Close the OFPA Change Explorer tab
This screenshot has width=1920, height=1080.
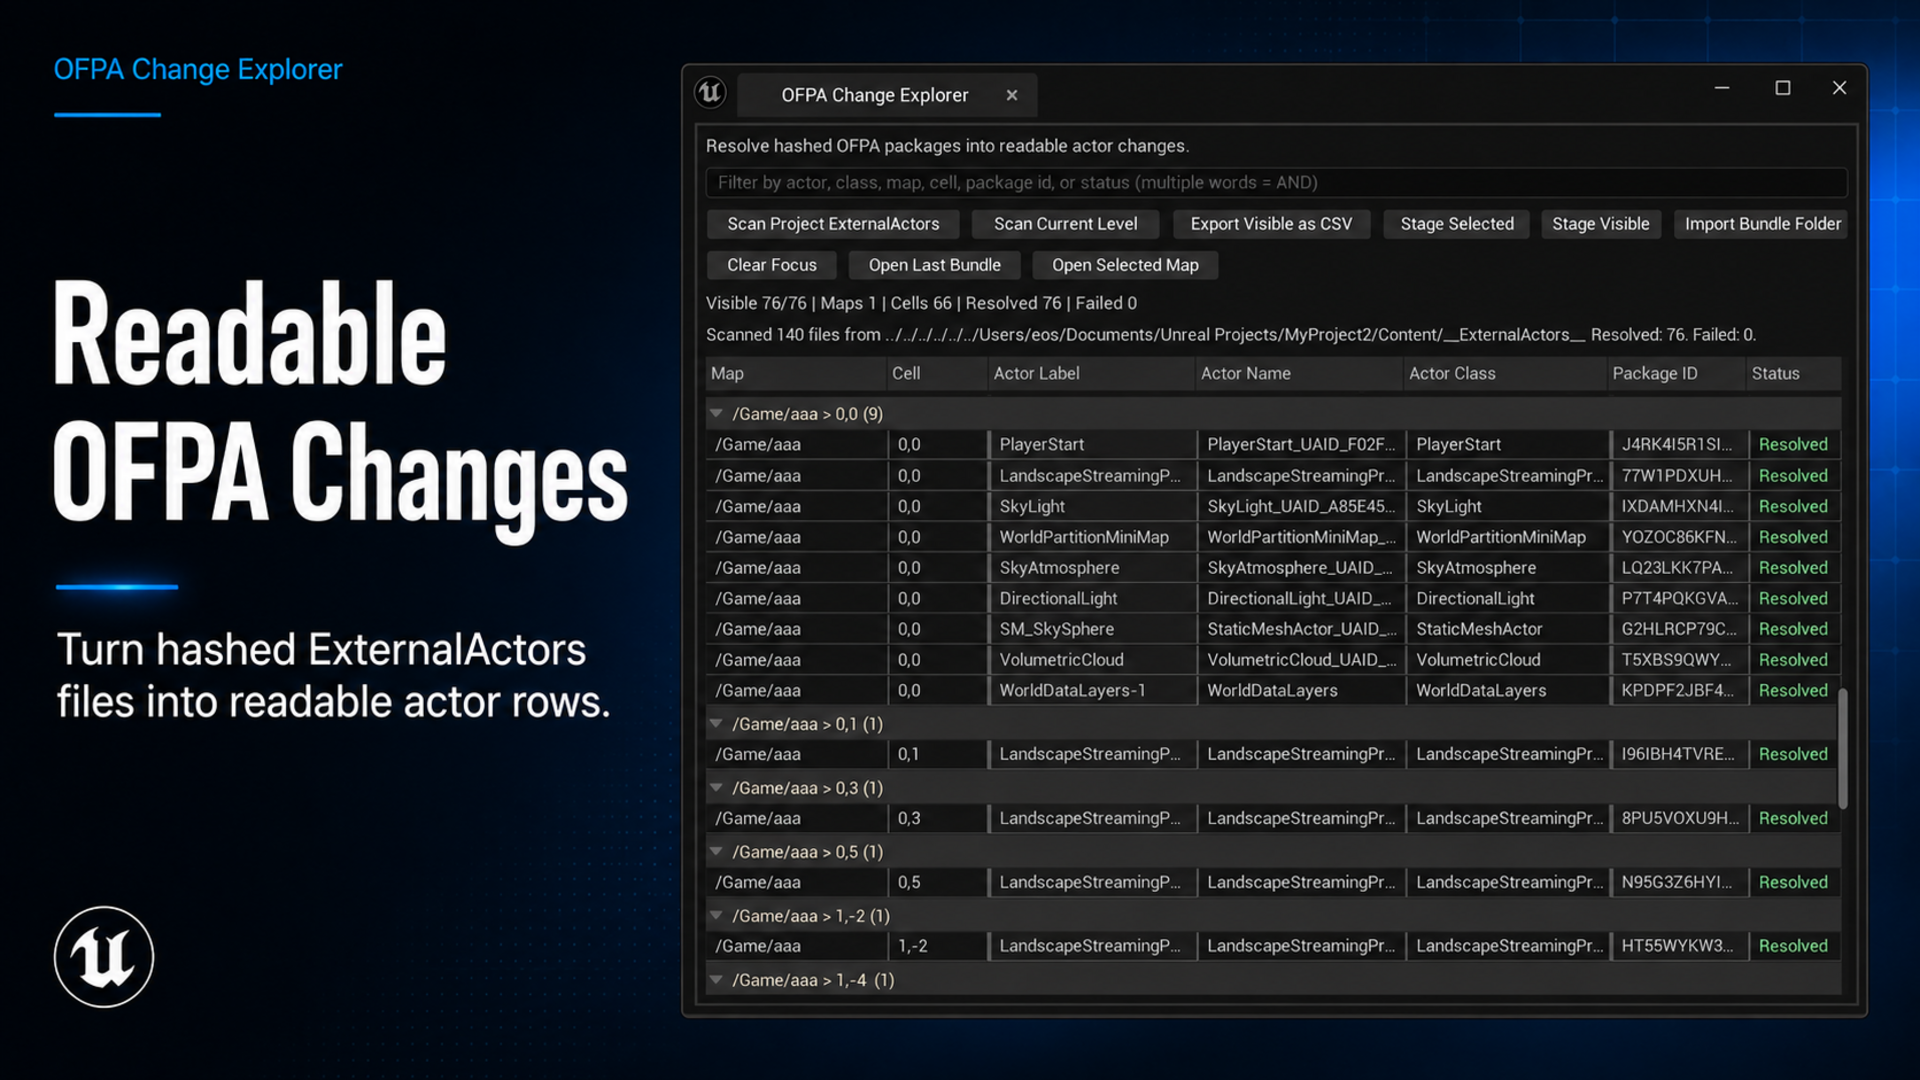[1012, 95]
